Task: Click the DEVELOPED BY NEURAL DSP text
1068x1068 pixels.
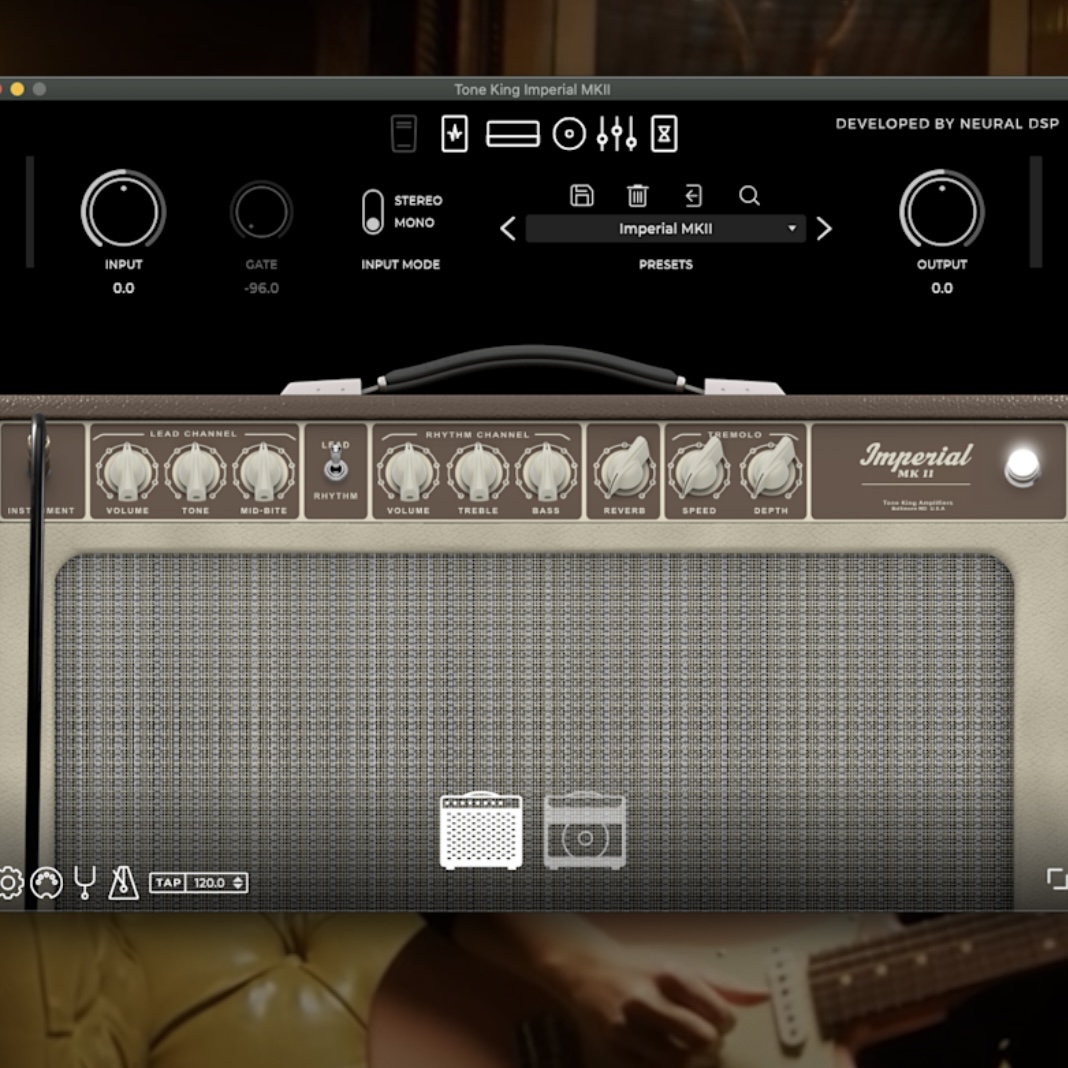Action: (x=947, y=124)
